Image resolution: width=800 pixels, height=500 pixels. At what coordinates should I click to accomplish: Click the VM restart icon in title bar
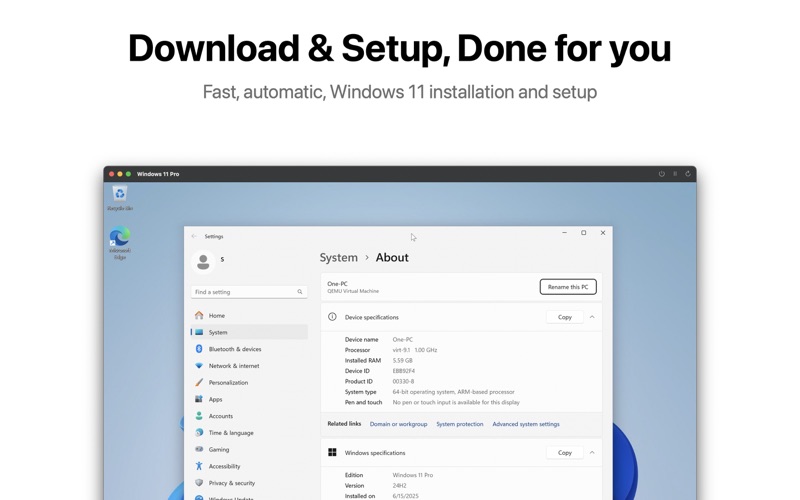pos(688,174)
